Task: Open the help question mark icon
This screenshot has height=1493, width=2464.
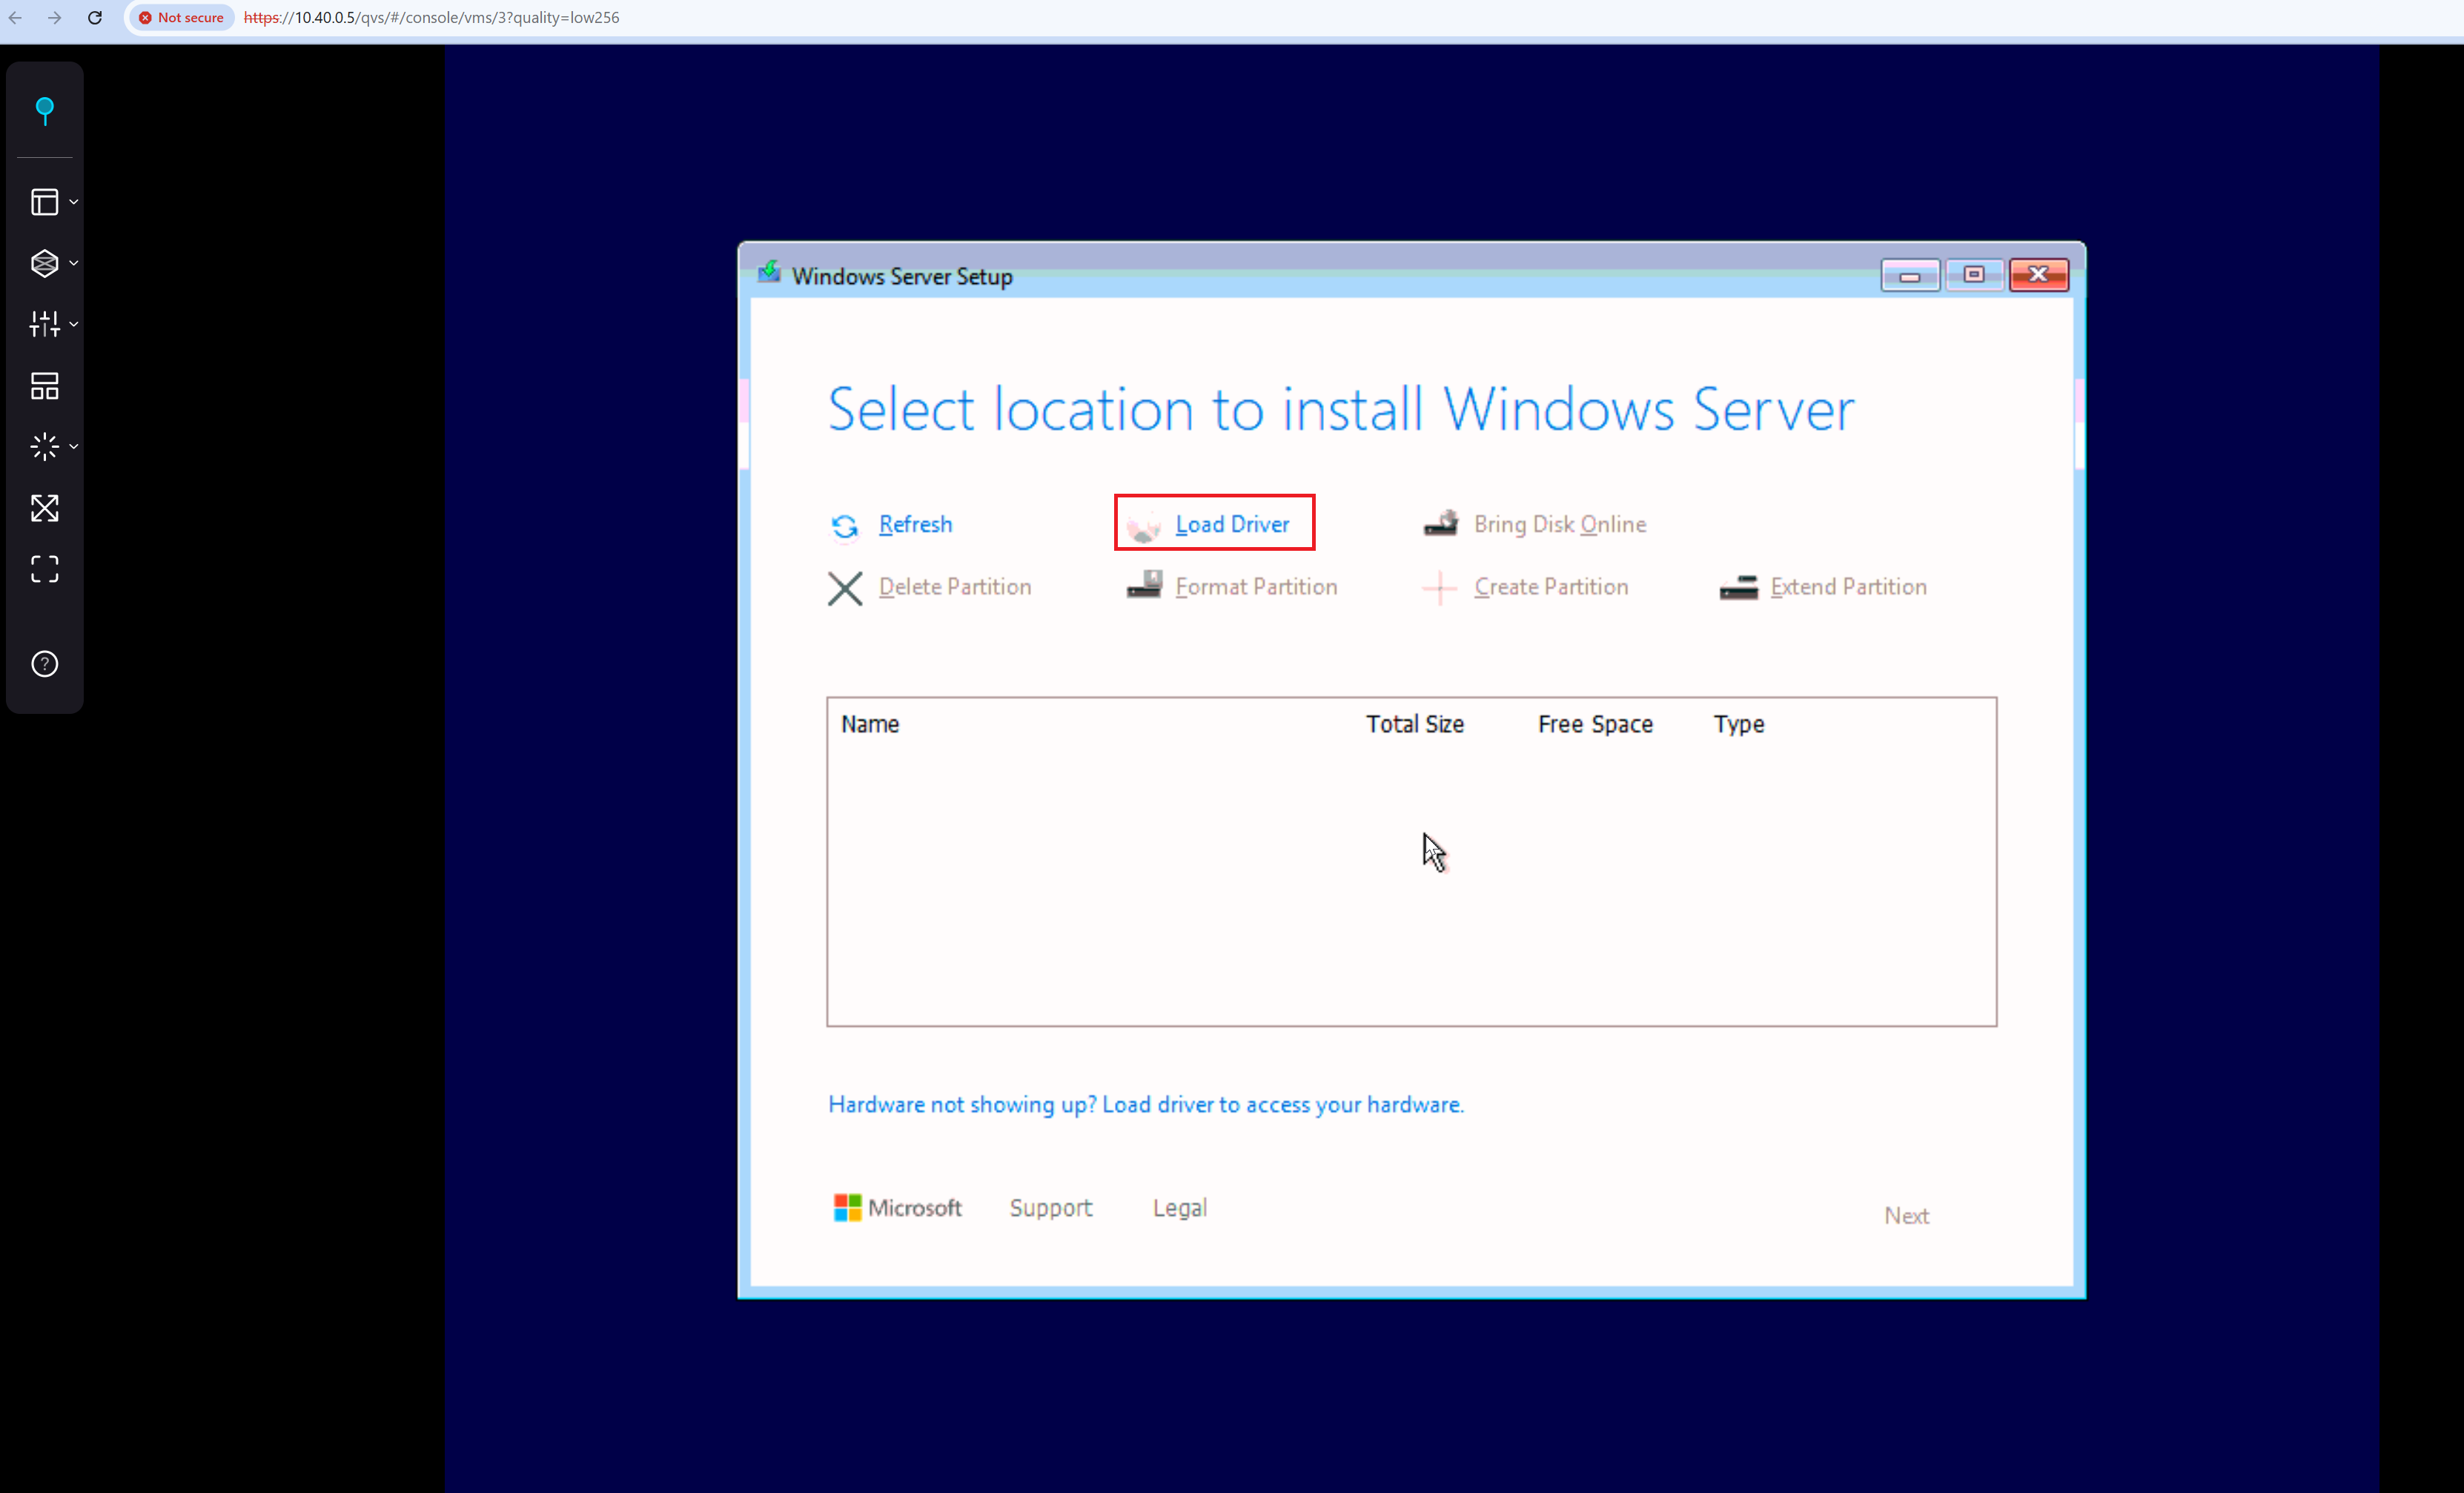Action: [x=44, y=664]
